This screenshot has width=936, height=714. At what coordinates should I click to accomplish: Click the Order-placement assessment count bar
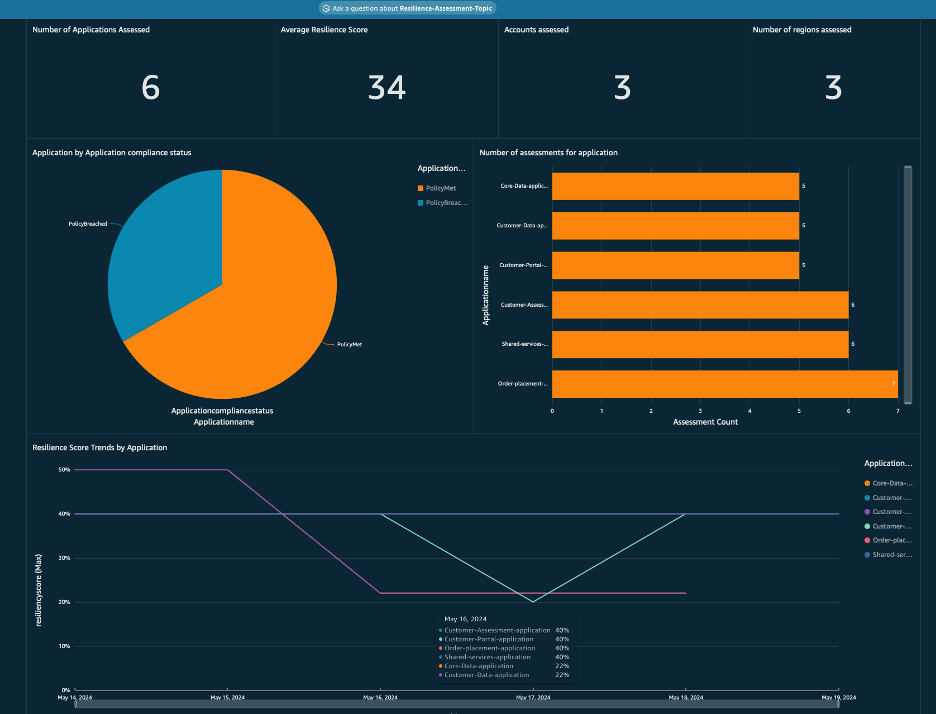click(720, 384)
